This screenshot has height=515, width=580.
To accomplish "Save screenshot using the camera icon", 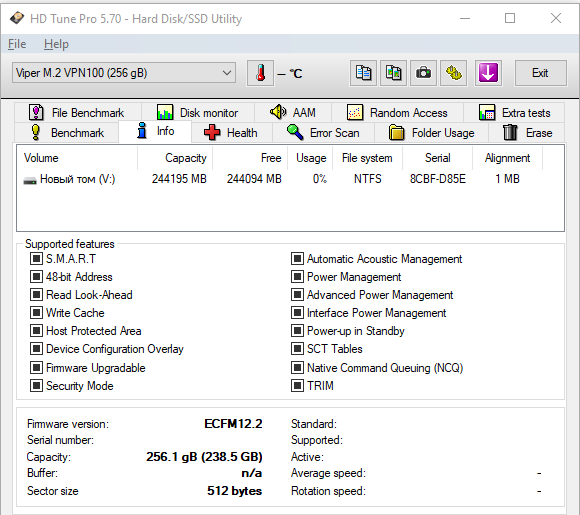I will (424, 73).
